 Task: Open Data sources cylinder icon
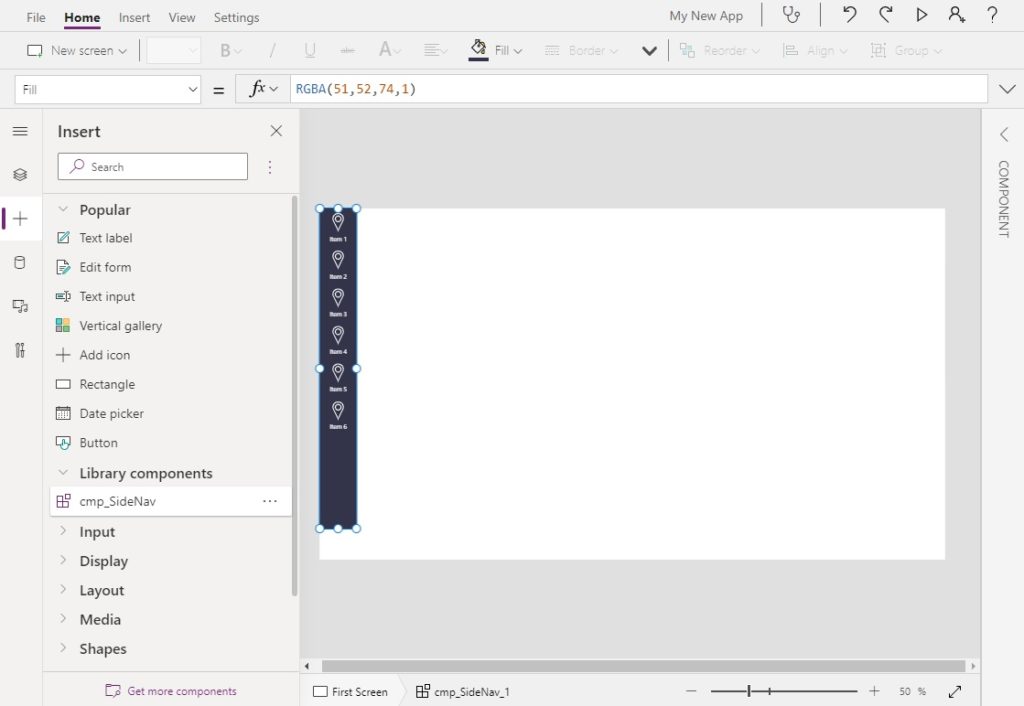click(x=20, y=263)
